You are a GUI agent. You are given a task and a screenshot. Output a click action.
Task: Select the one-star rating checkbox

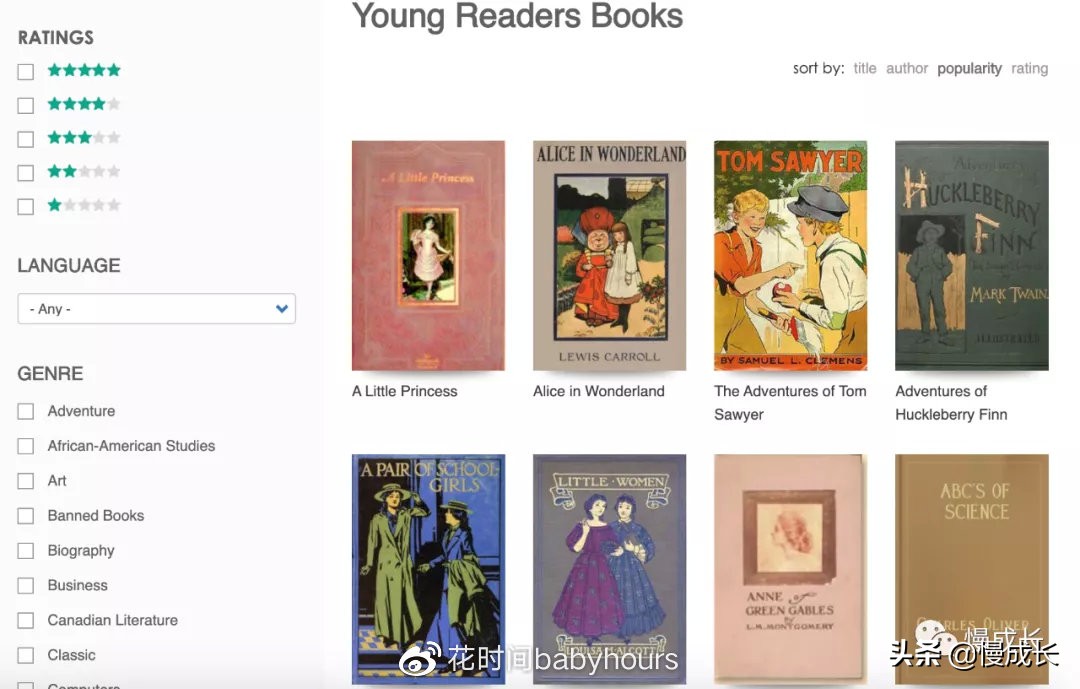[x=25, y=207]
